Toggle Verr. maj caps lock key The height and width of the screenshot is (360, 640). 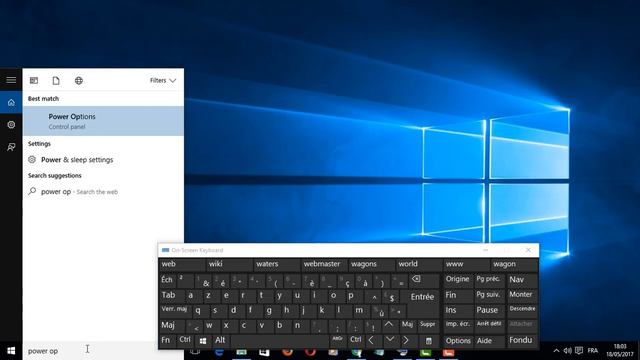pos(174,310)
